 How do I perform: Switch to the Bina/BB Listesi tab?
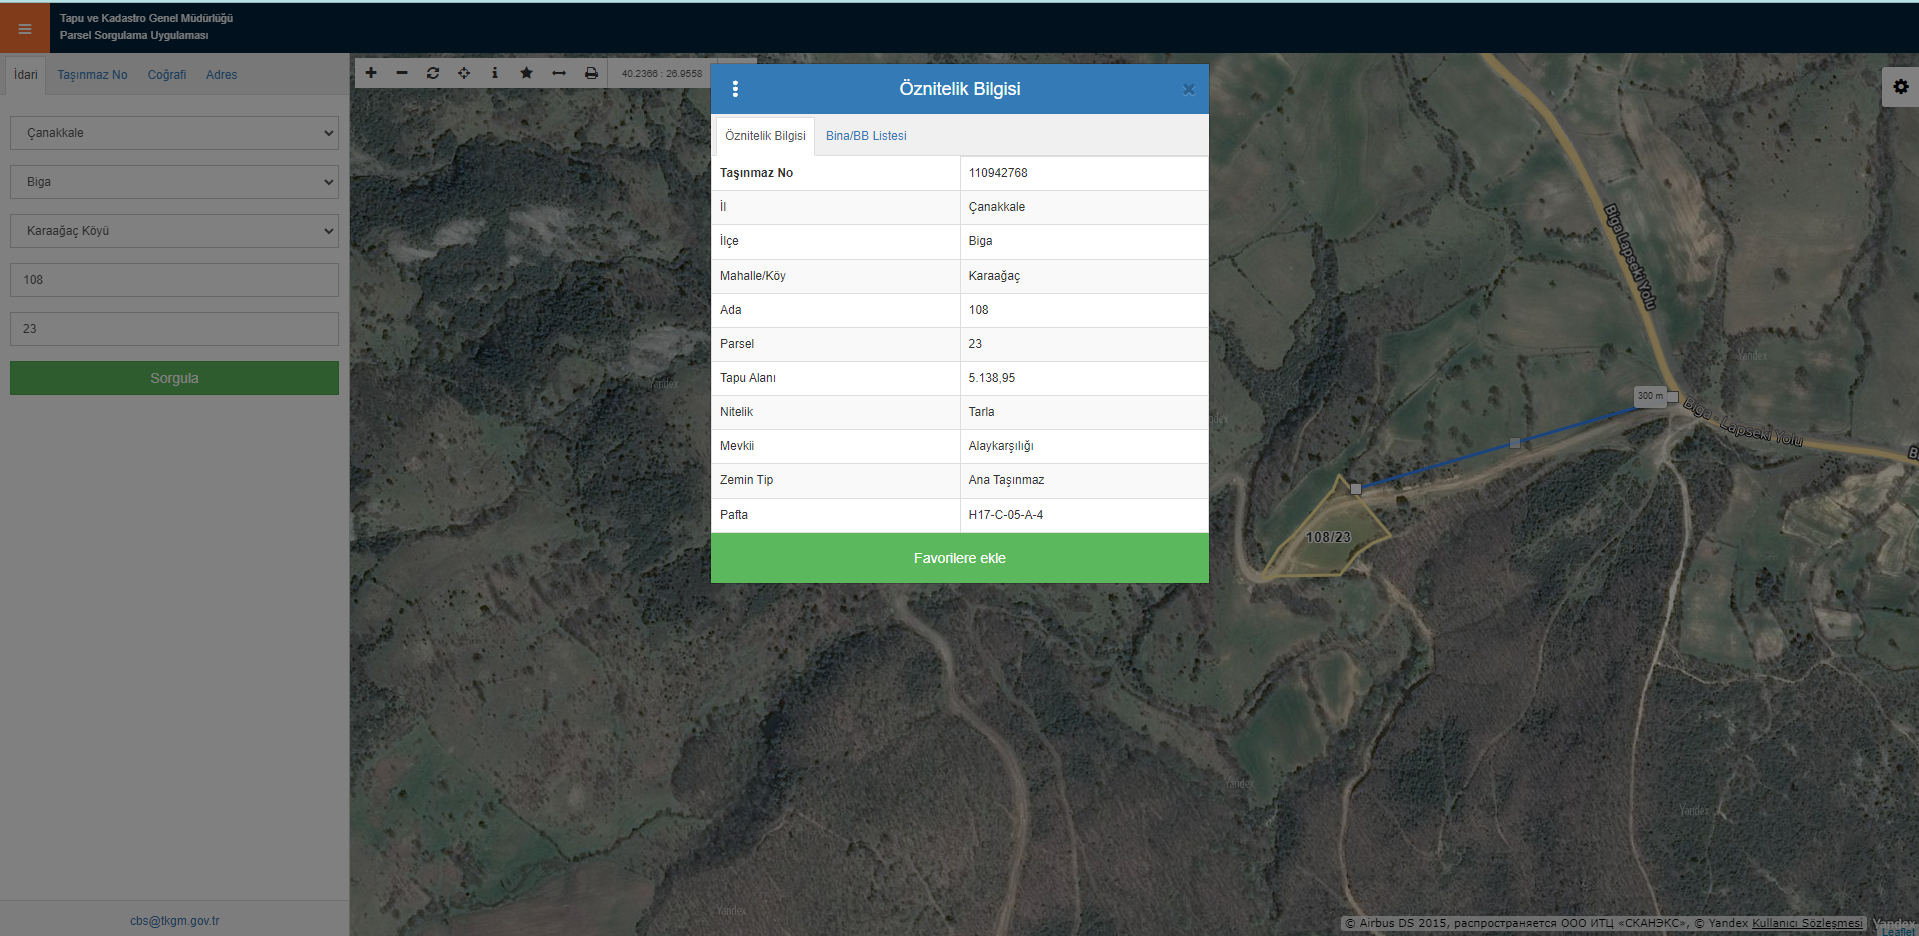pos(866,136)
